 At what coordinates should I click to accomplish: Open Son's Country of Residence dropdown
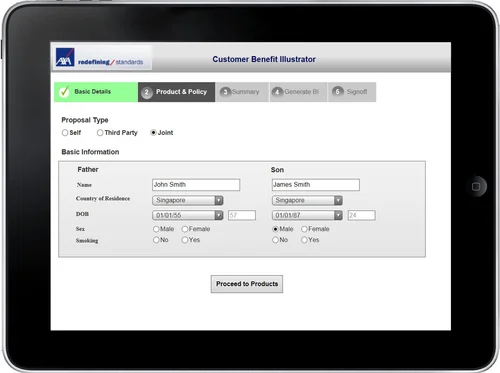307,200
